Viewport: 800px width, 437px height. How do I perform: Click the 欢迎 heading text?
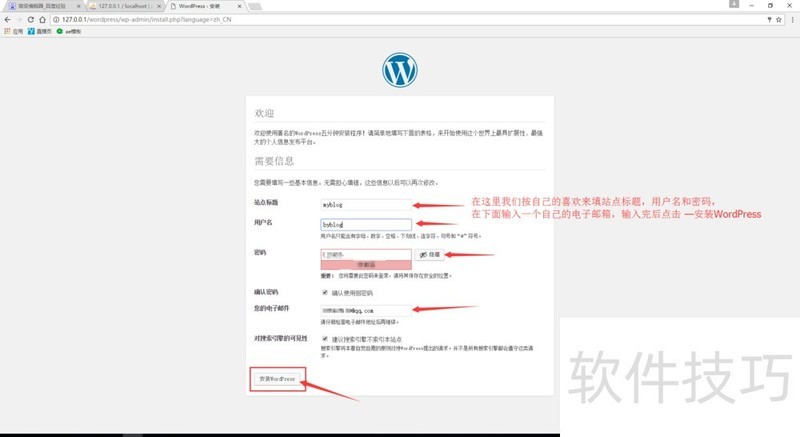tap(264, 113)
